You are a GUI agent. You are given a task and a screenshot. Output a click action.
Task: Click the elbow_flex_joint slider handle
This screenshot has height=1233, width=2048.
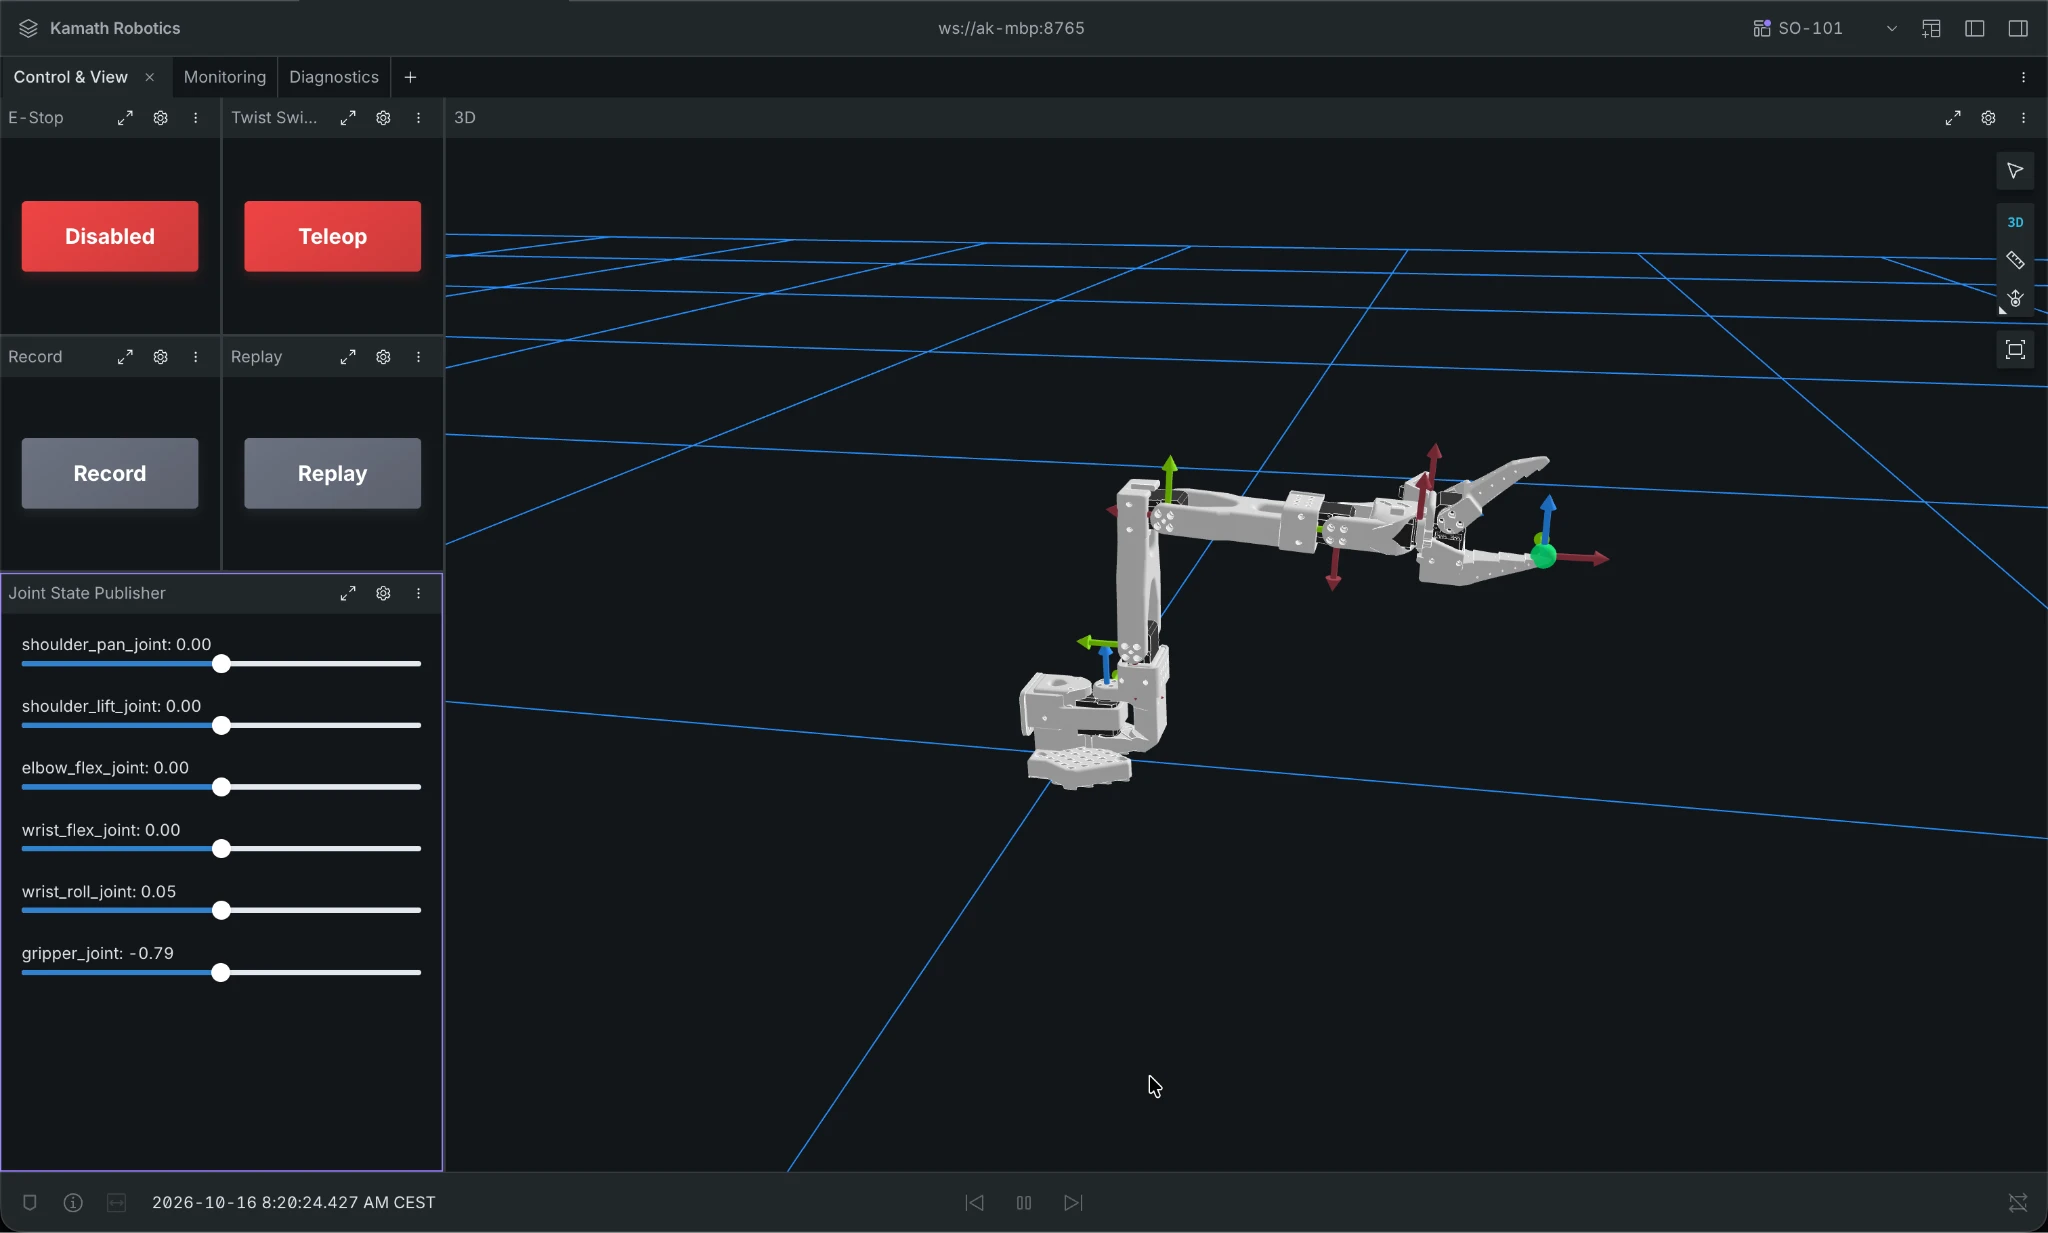point(221,788)
